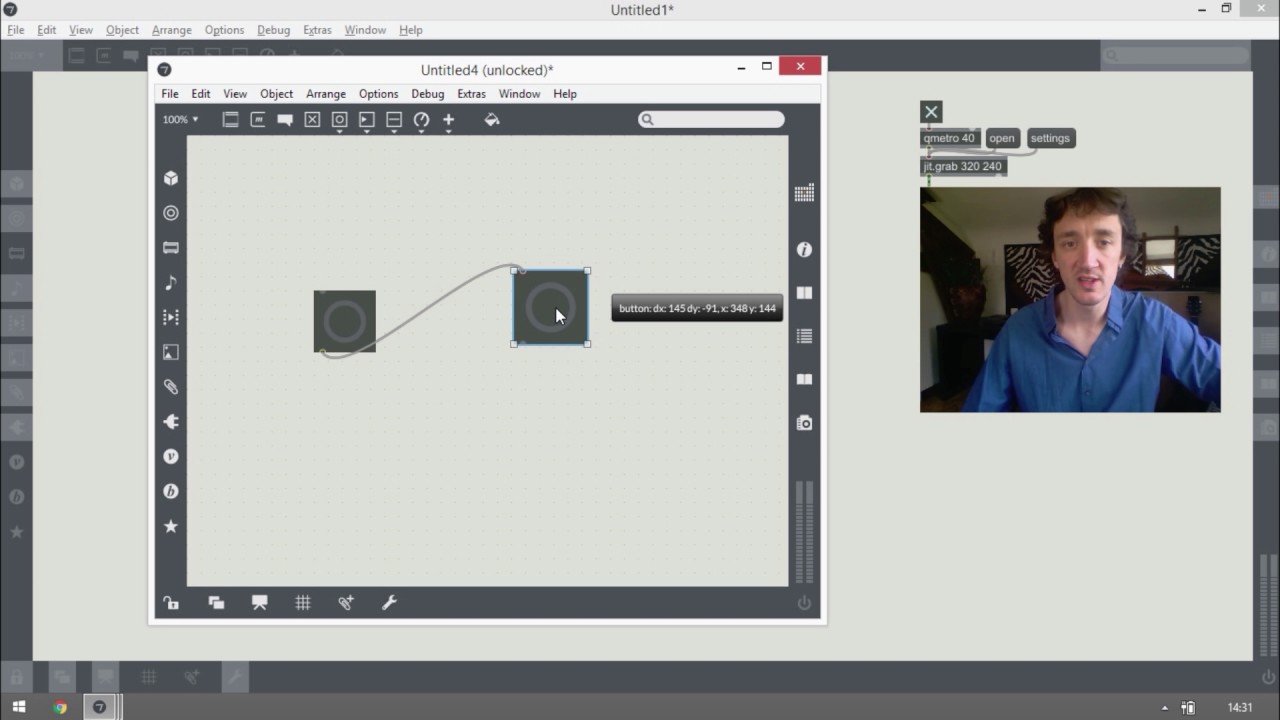Open the camera snapshots icon

(804, 423)
